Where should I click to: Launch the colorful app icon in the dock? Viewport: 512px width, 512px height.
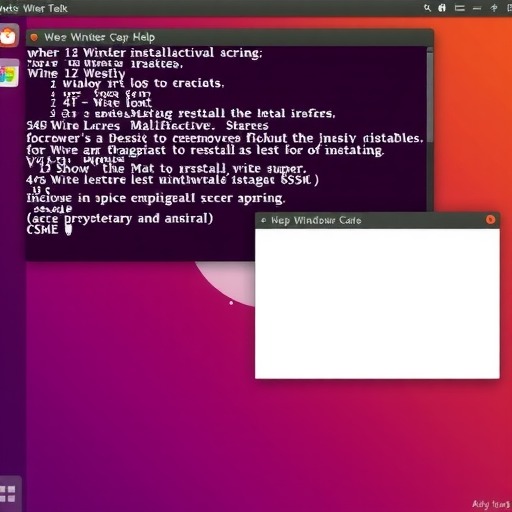pos(9,73)
